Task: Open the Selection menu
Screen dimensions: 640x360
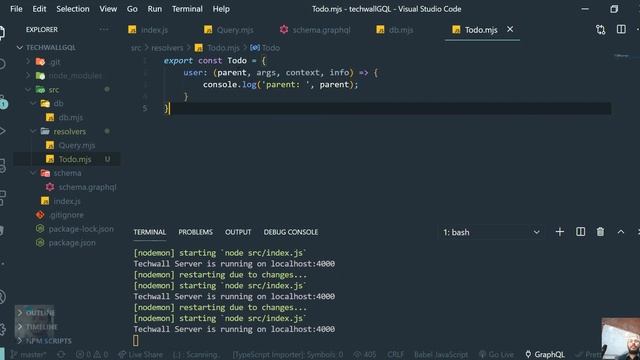Action: pyautogui.click(x=73, y=9)
